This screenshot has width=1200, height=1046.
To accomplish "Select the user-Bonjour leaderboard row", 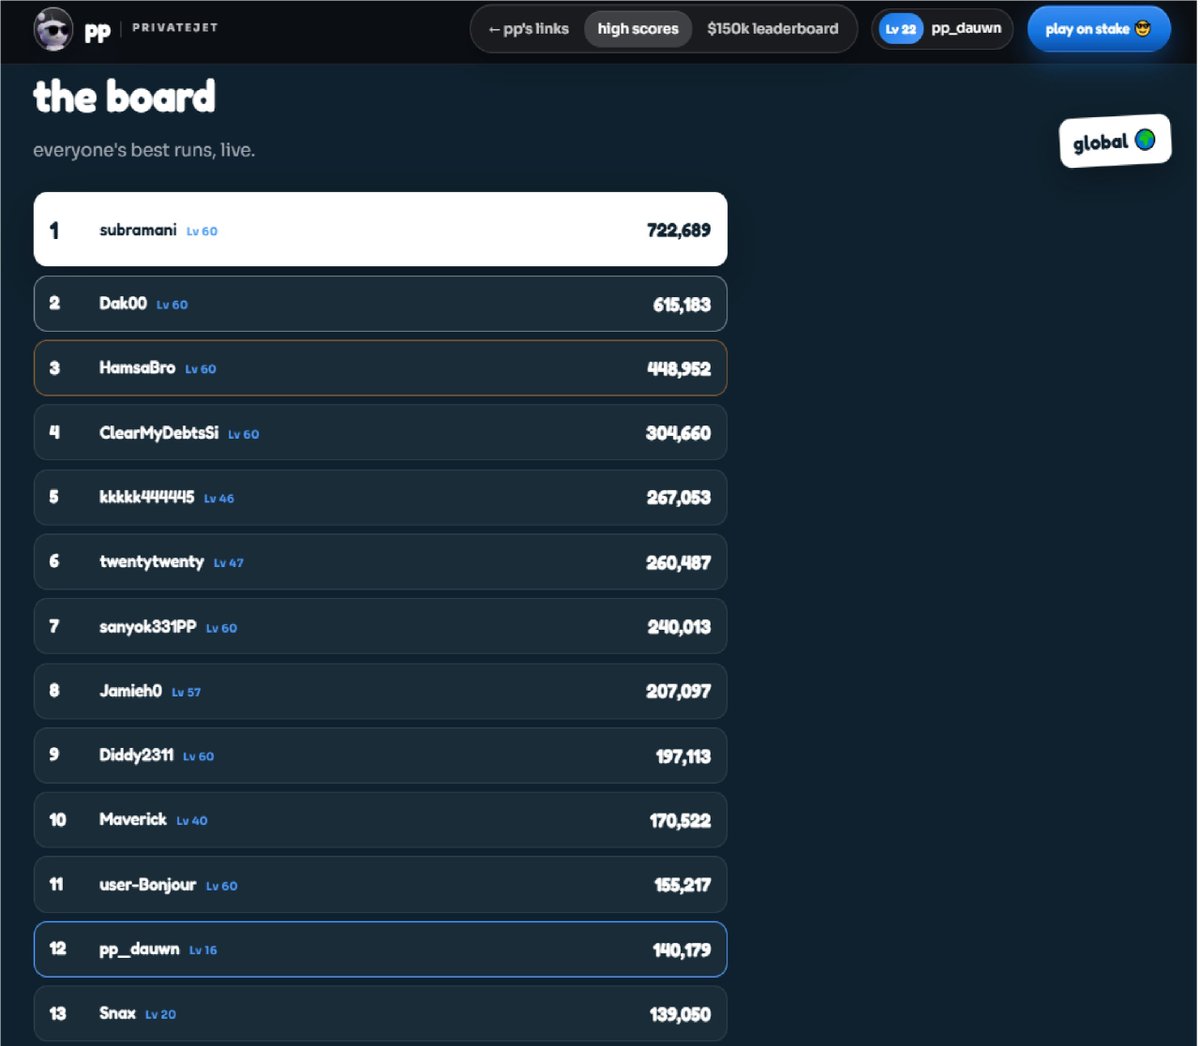I will [x=380, y=884].
